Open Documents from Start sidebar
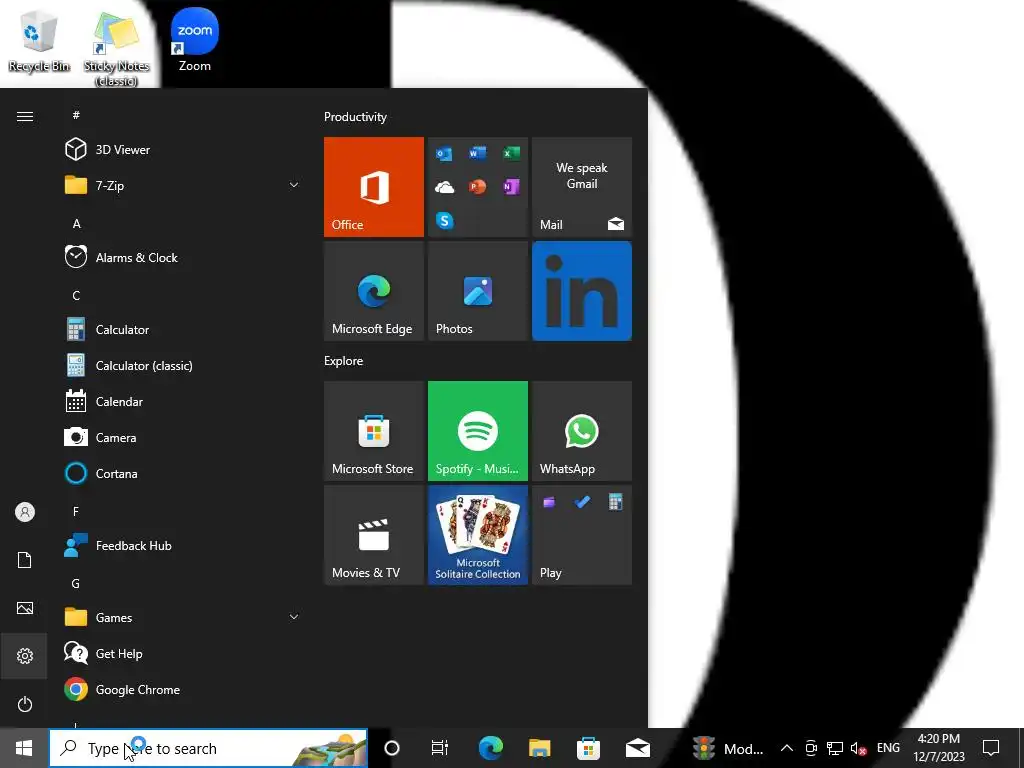Image resolution: width=1024 pixels, height=768 pixels. click(x=25, y=560)
